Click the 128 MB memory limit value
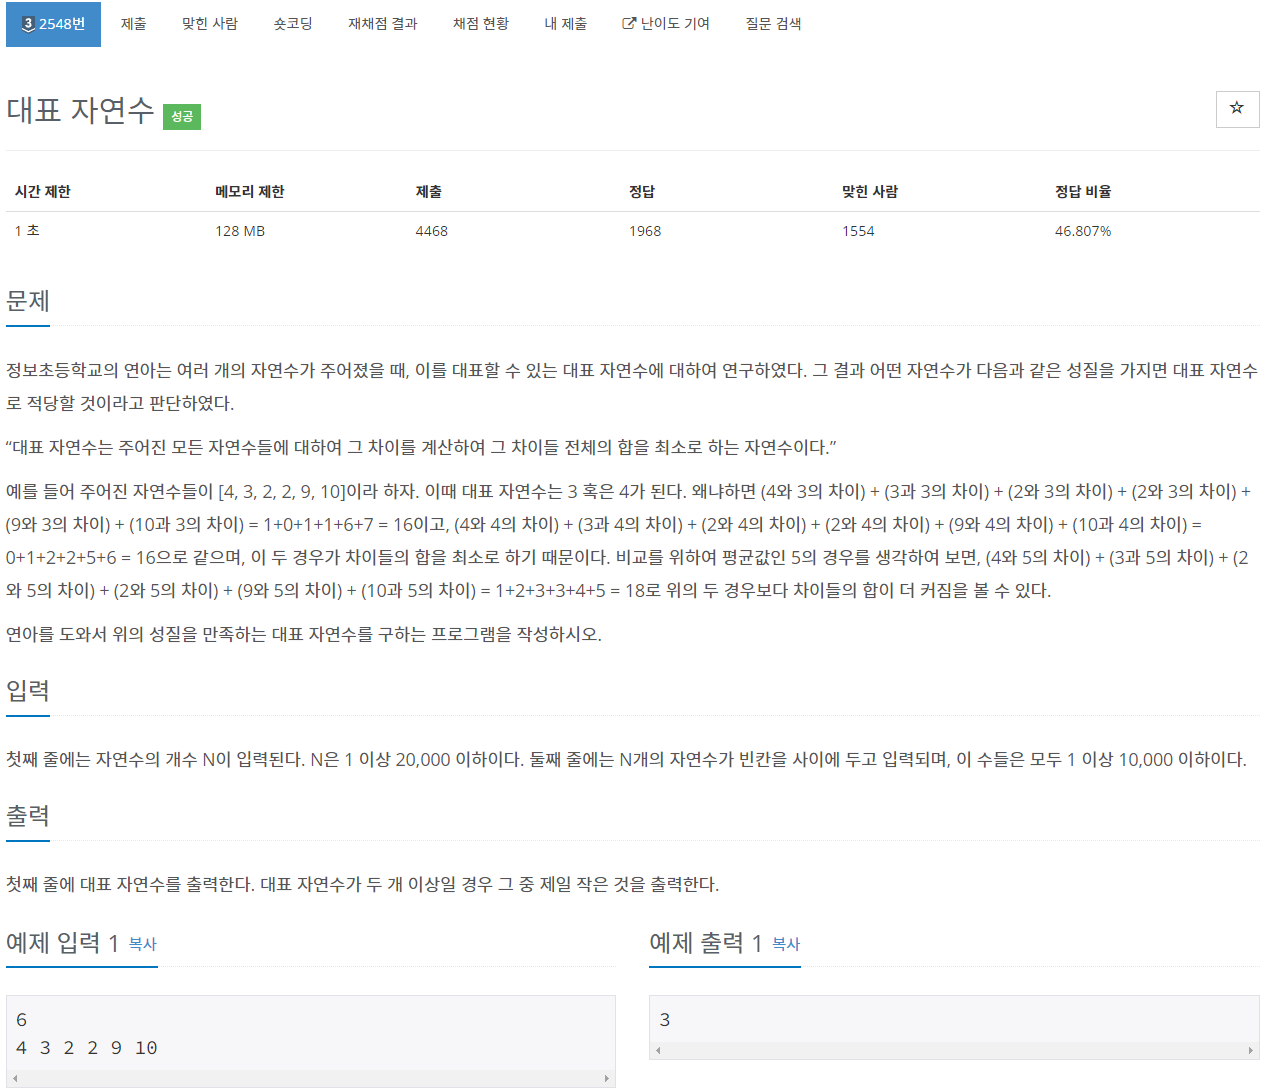1265x1089 pixels. (x=240, y=231)
